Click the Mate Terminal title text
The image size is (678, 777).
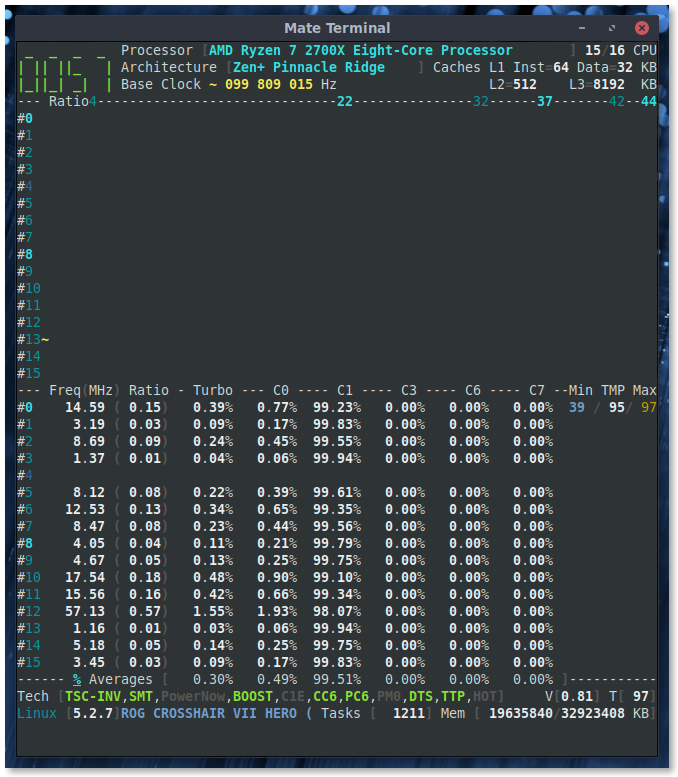point(337,28)
